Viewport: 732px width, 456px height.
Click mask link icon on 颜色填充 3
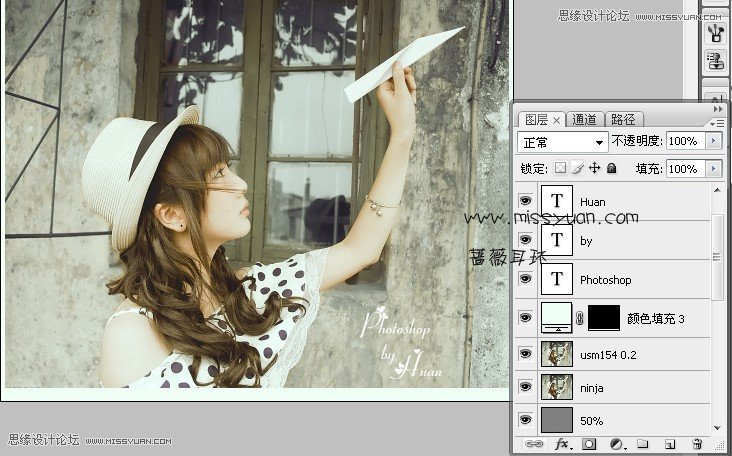pyautogui.click(x=580, y=319)
